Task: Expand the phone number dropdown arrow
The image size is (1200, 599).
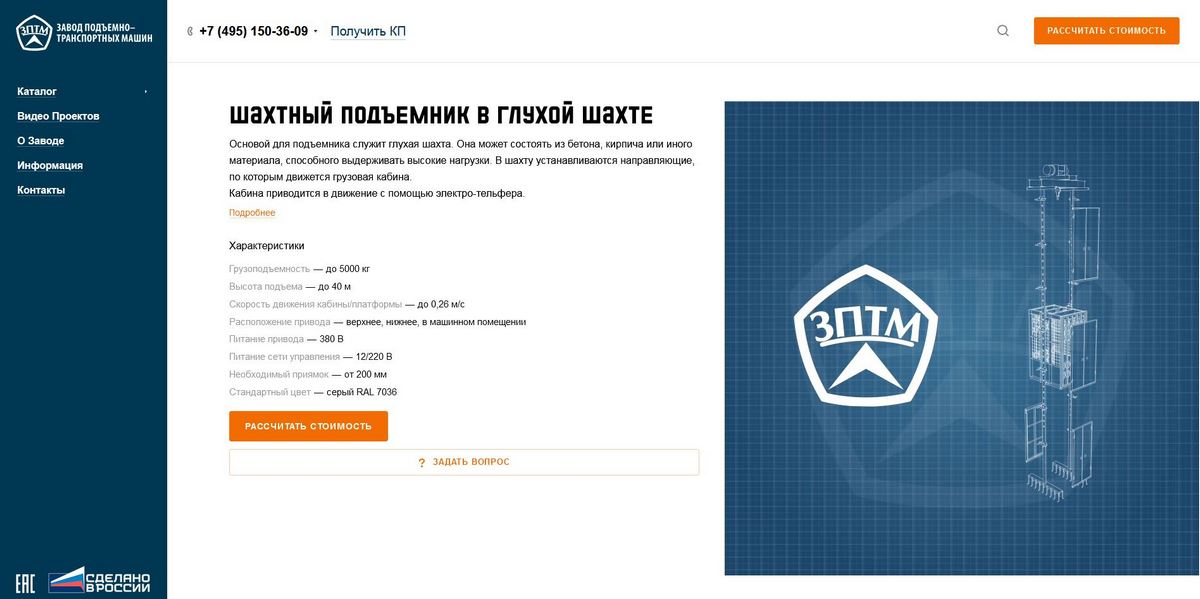Action: pyautogui.click(x=316, y=31)
